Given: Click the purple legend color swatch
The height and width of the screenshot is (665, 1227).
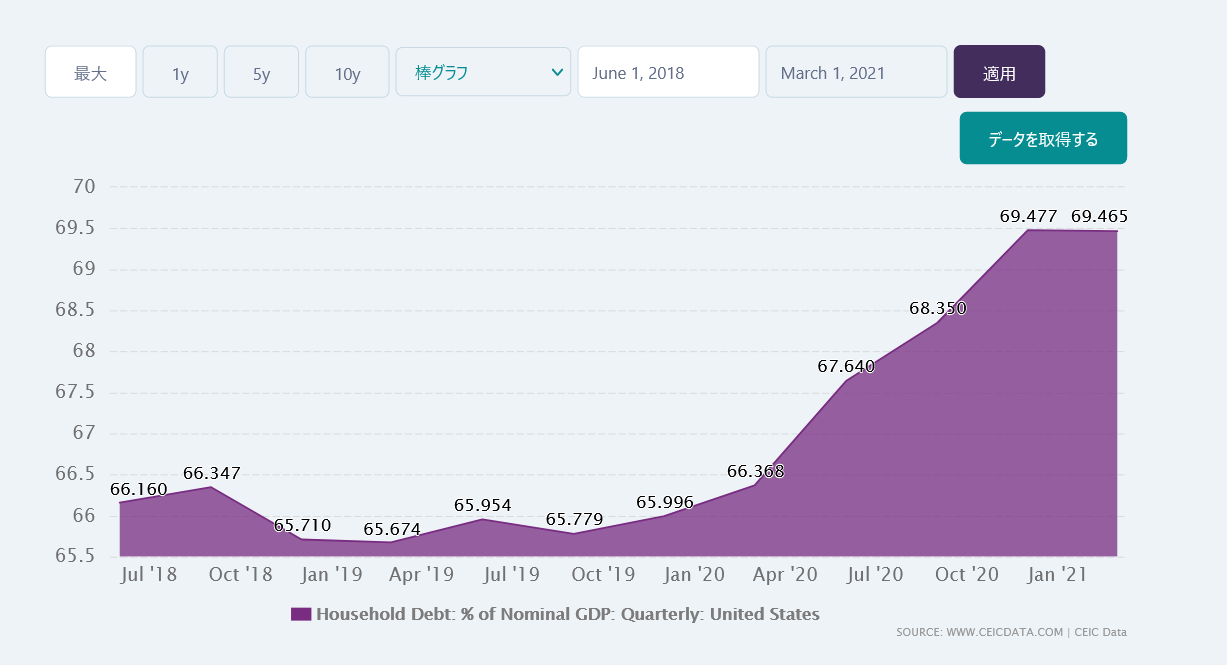Looking at the screenshot, I should pyautogui.click(x=301, y=614).
